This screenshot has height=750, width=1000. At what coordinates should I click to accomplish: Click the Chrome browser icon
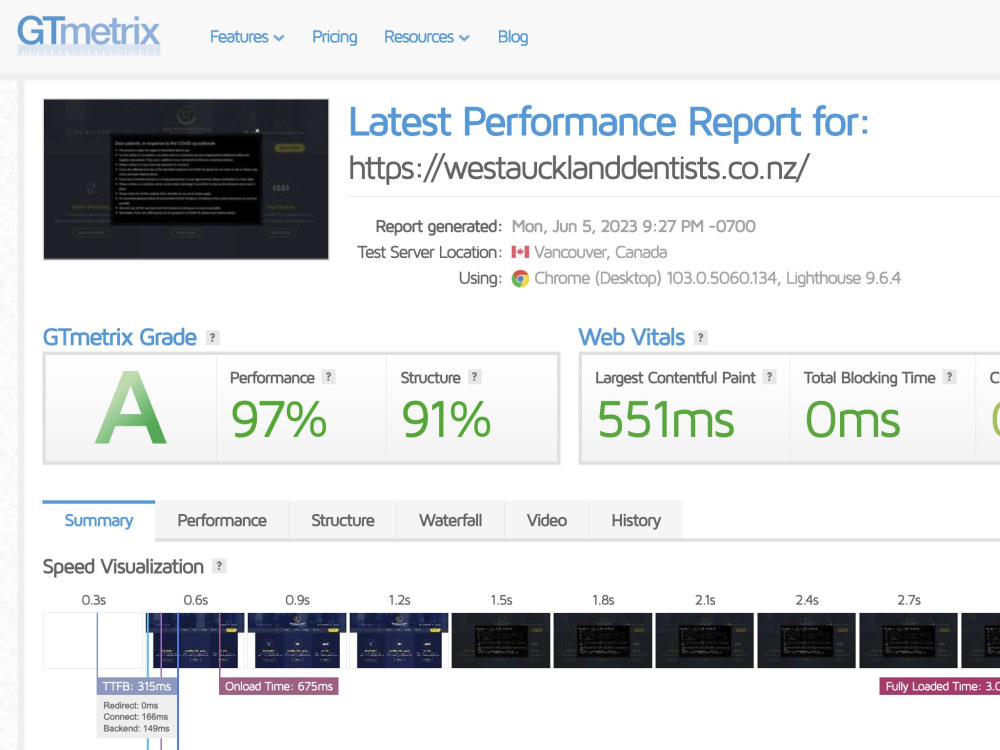pyautogui.click(x=520, y=279)
